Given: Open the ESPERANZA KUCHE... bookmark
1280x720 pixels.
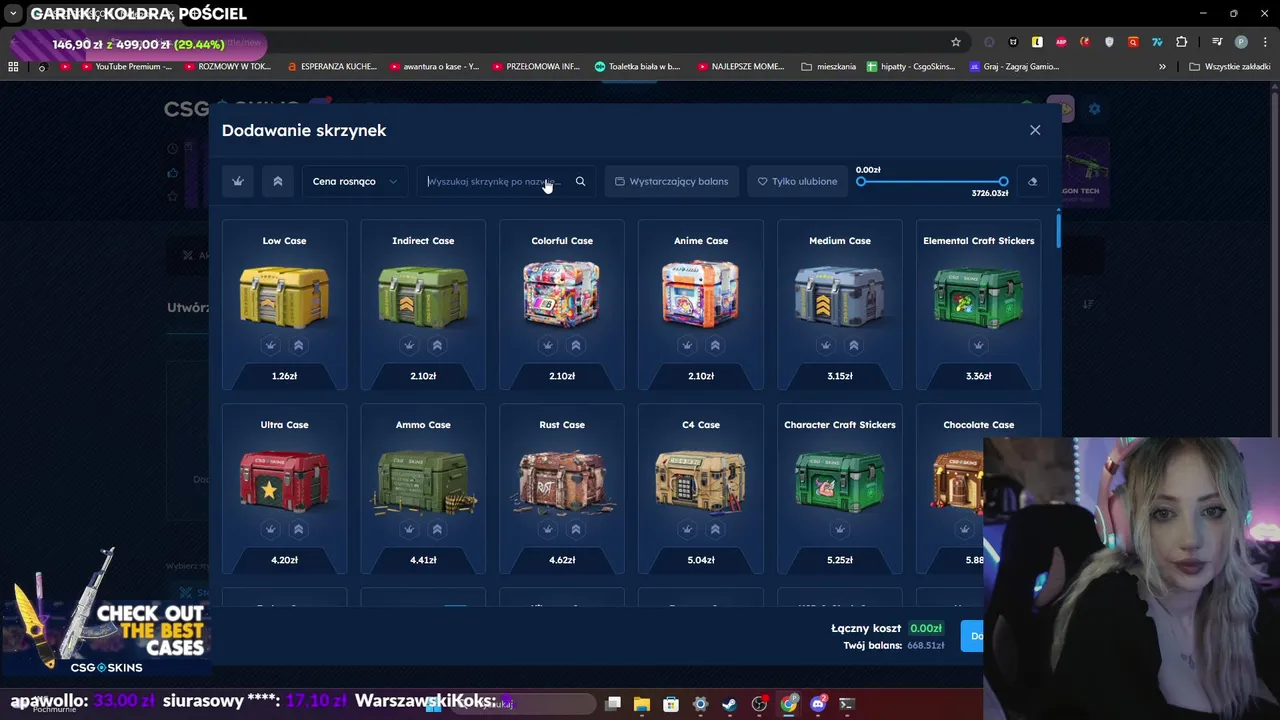Looking at the screenshot, I should 332,67.
